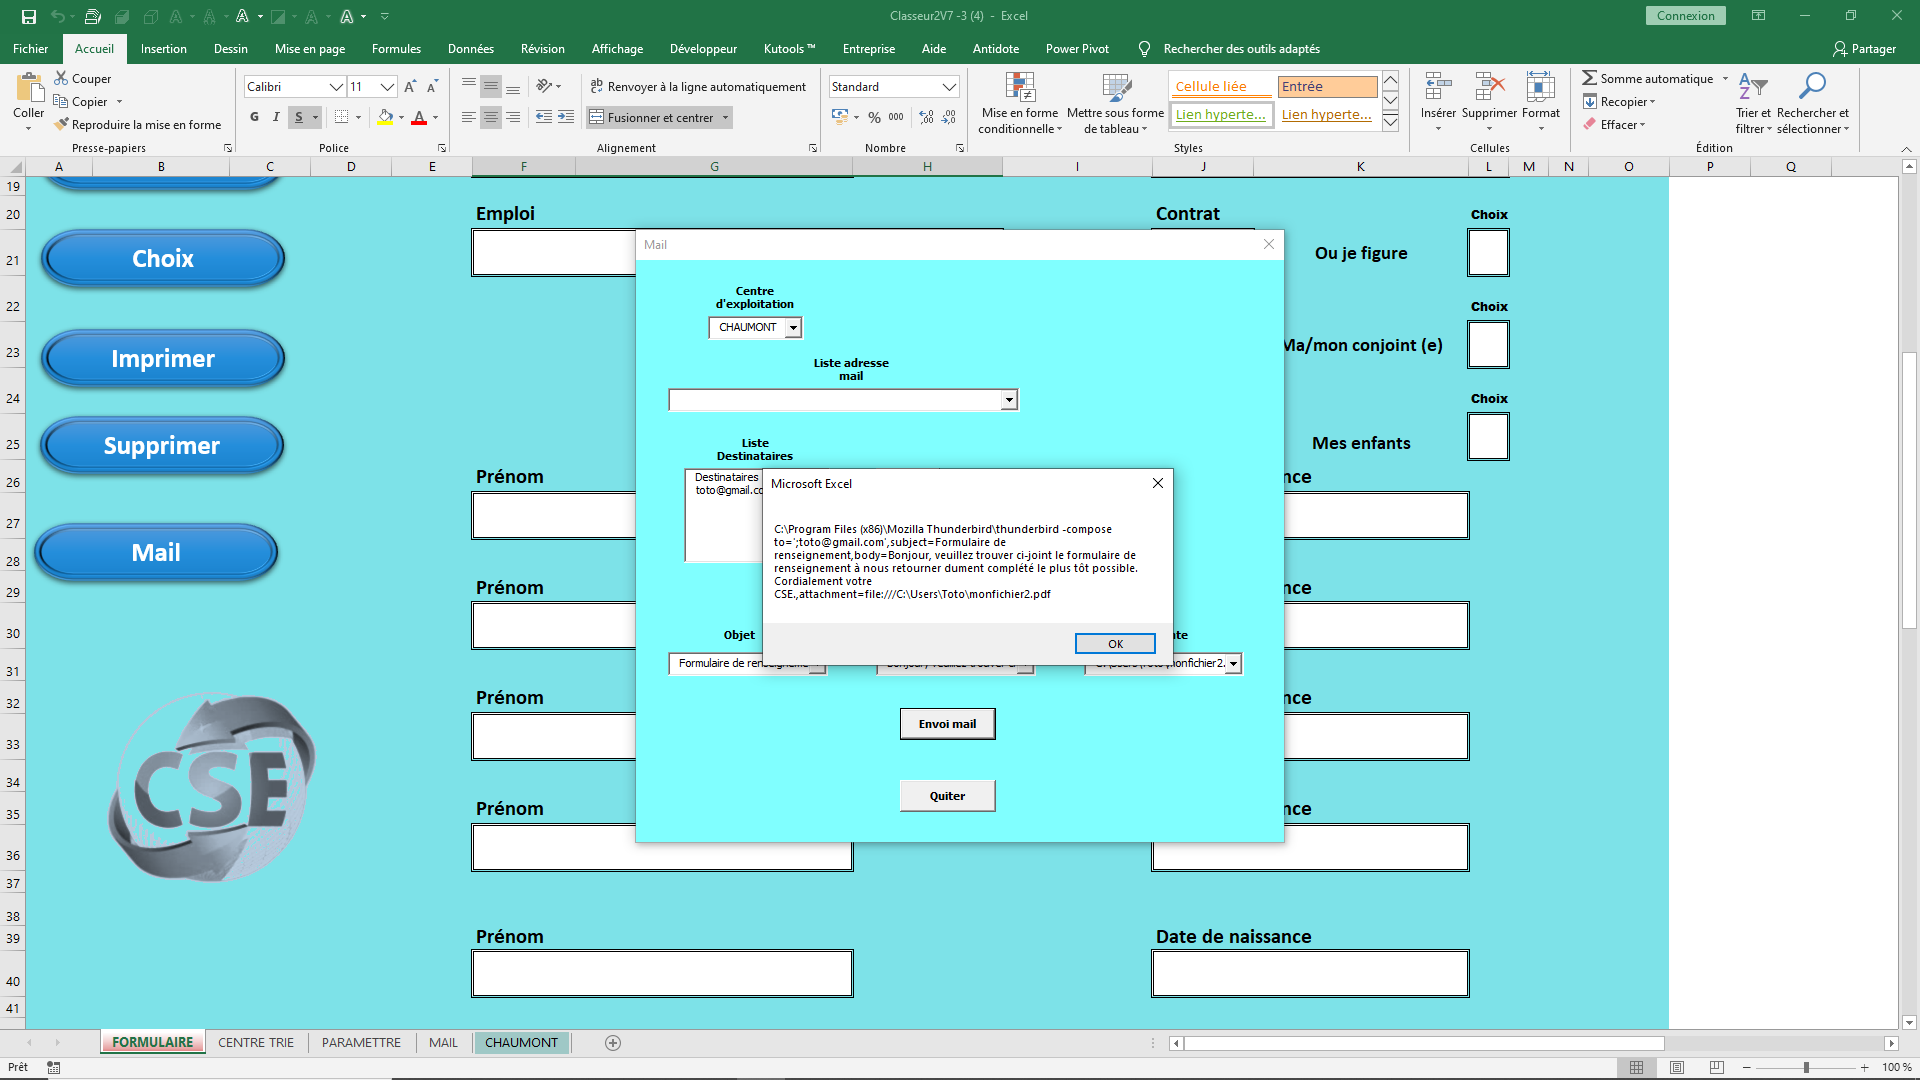Screen dimensions: 1920x1080
Task: Expand the Liste adresse mail combo box
Action: point(1009,400)
